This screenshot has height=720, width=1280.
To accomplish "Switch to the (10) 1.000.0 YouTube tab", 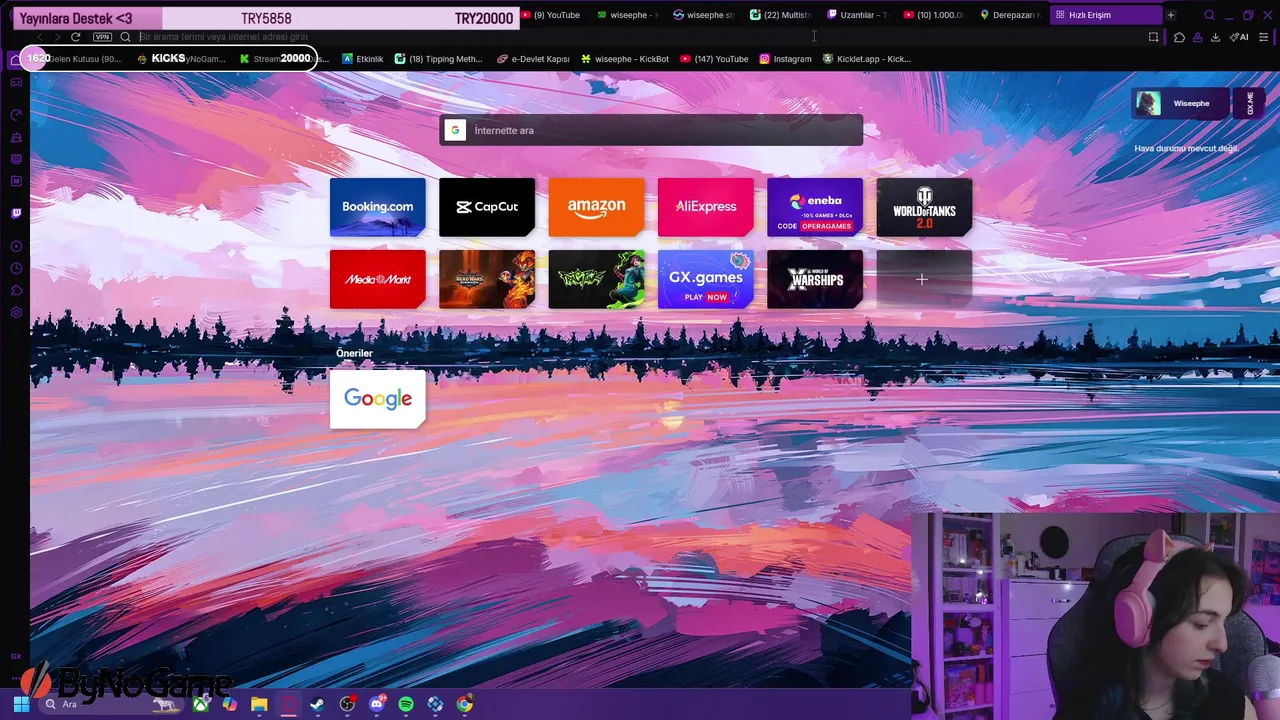I will click(x=934, y=15).
